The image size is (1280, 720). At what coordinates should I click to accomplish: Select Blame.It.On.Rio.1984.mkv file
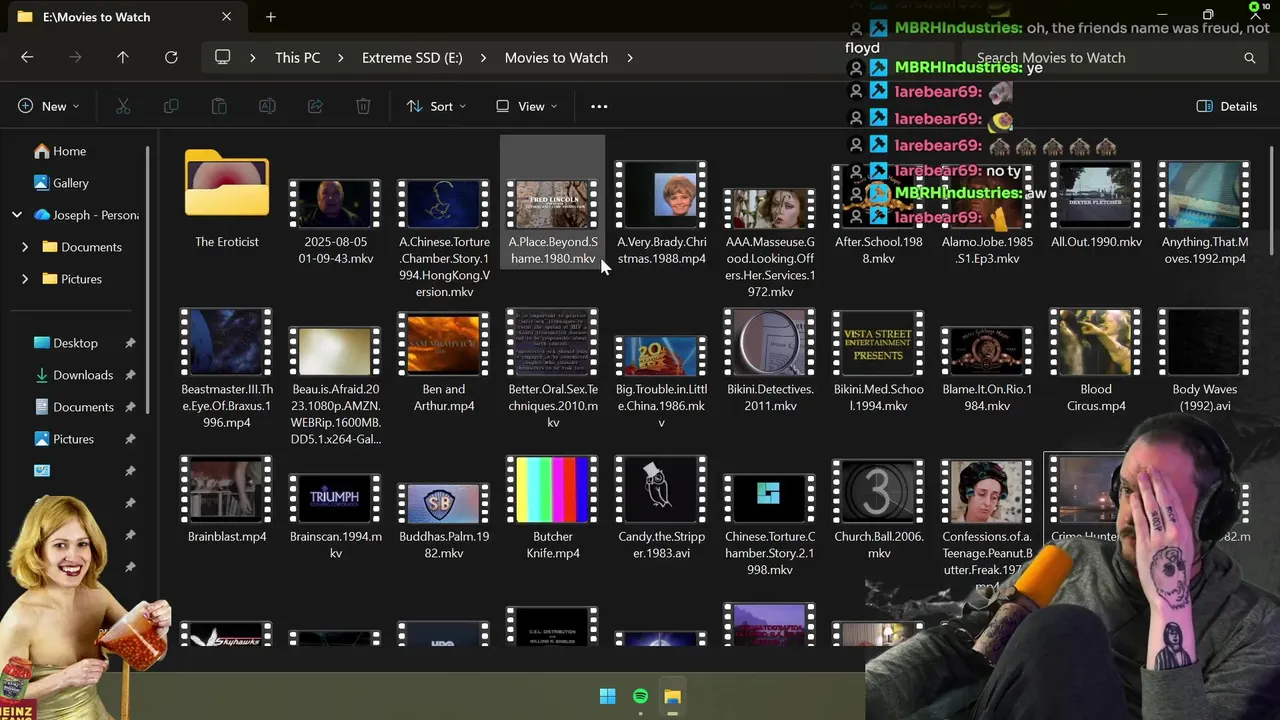pyautogui.click(x=987, y=368)
